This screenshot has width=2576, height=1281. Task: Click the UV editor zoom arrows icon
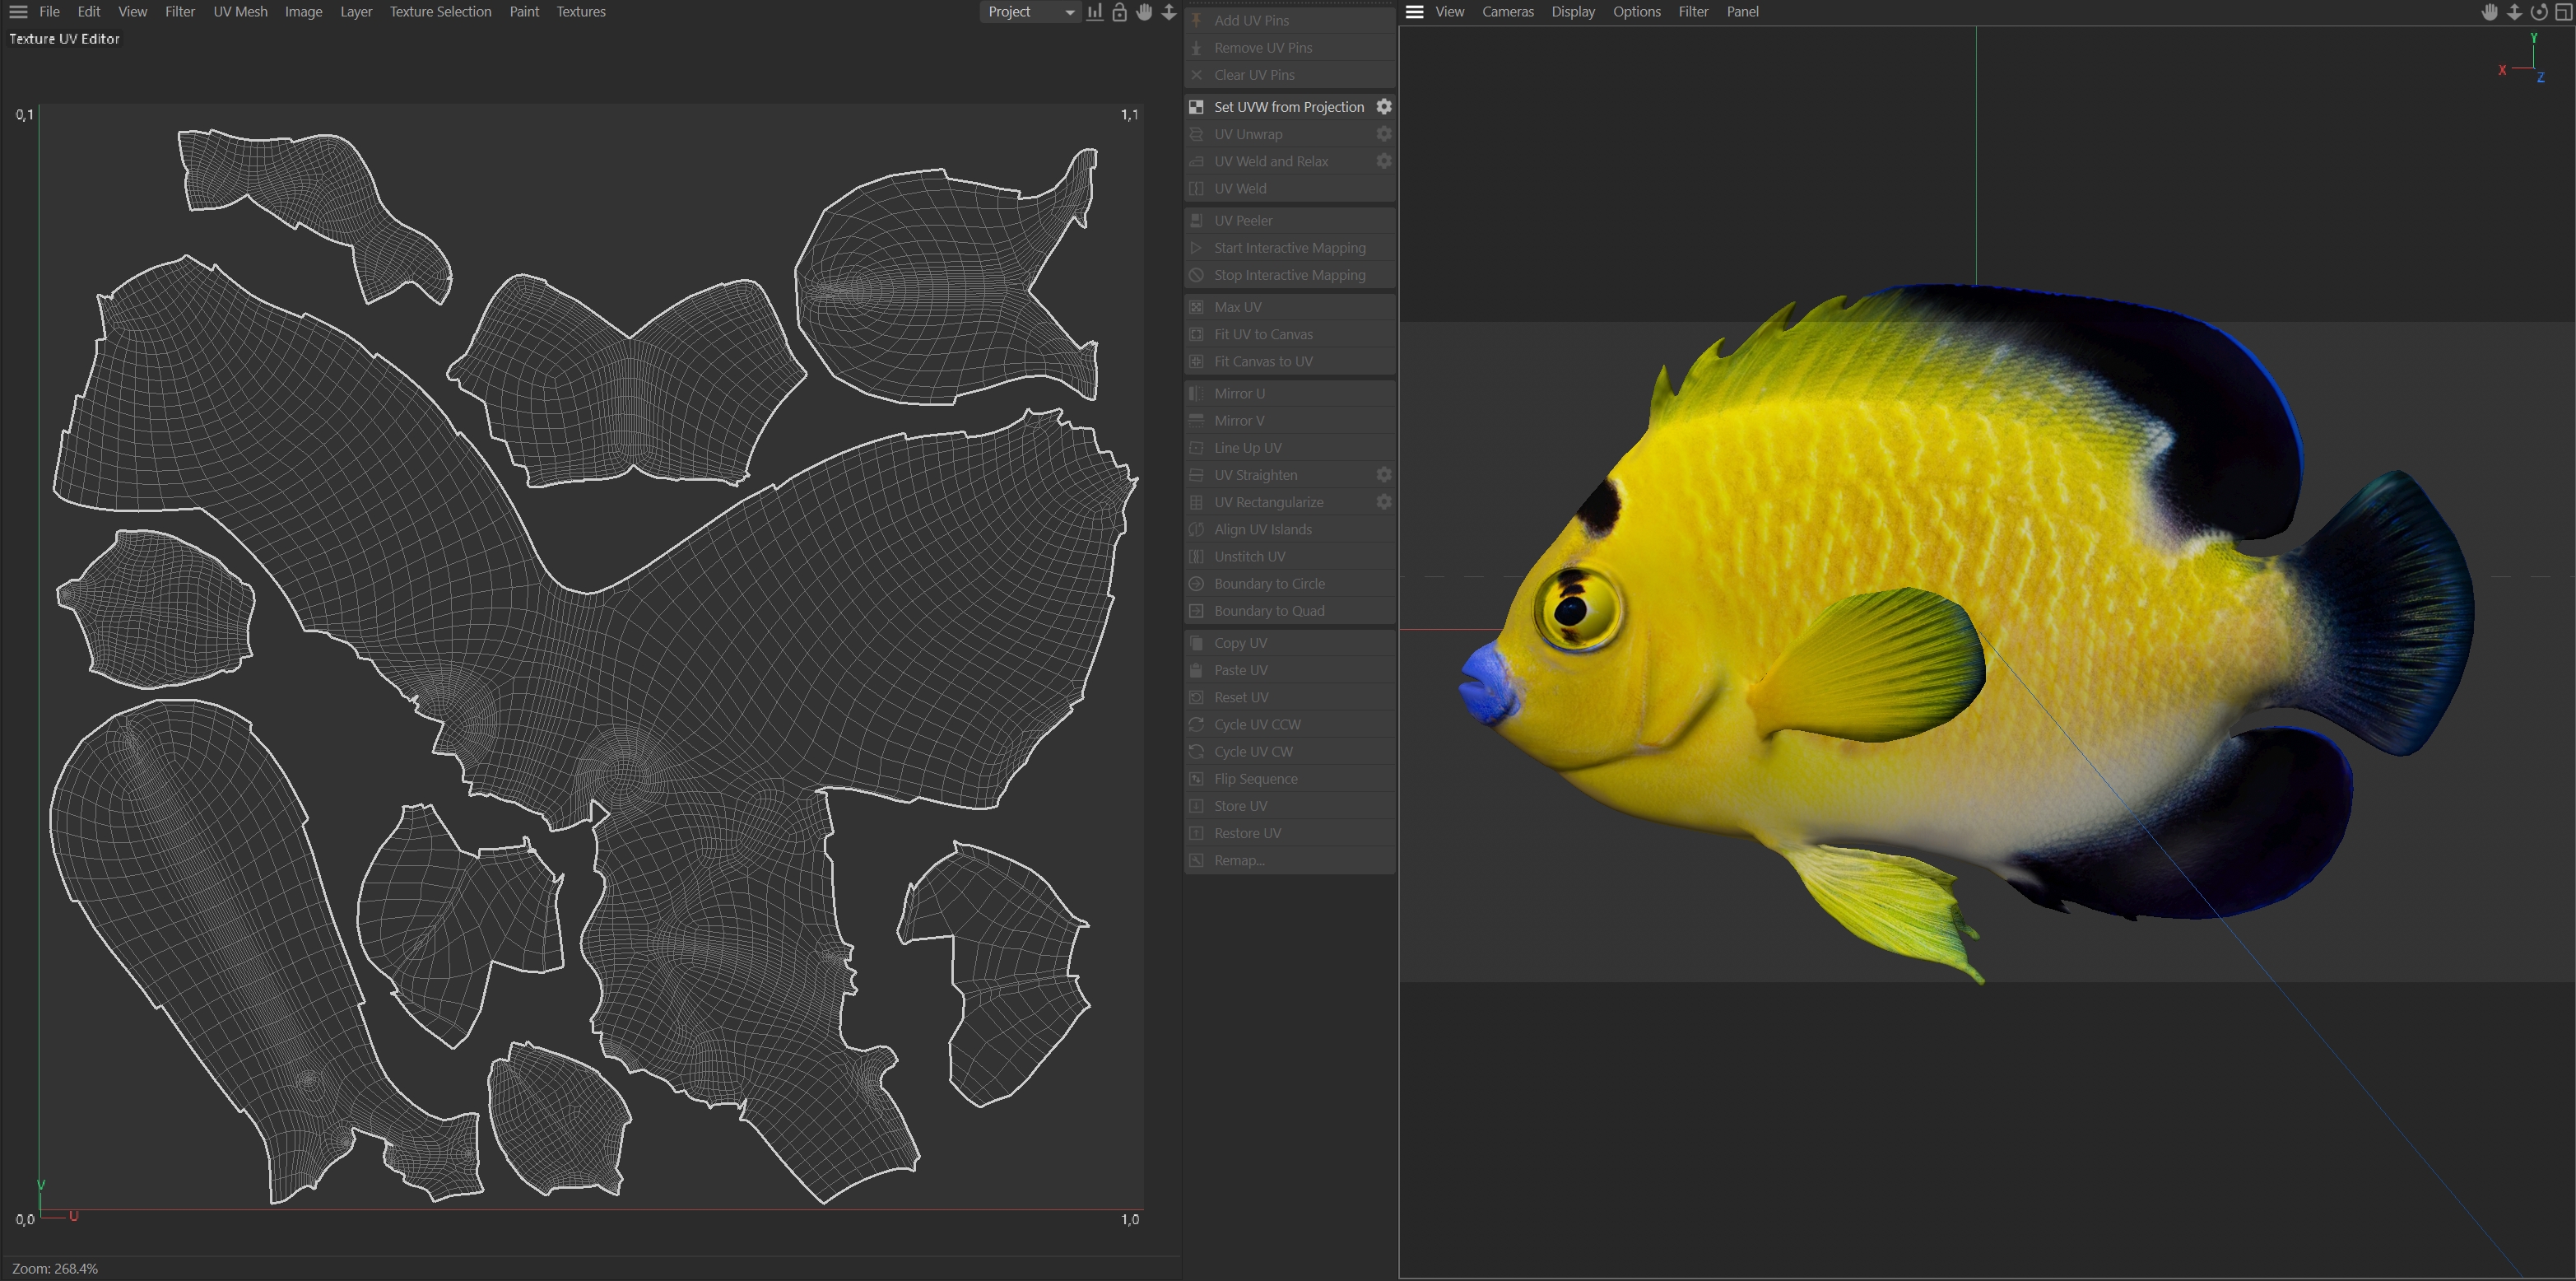pyautogui.click(x=1169, y=12)
